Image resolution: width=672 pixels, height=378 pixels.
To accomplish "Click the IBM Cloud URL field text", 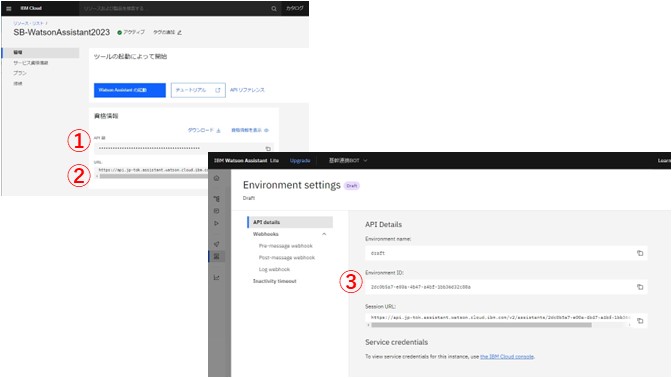I will pos(153,170).
